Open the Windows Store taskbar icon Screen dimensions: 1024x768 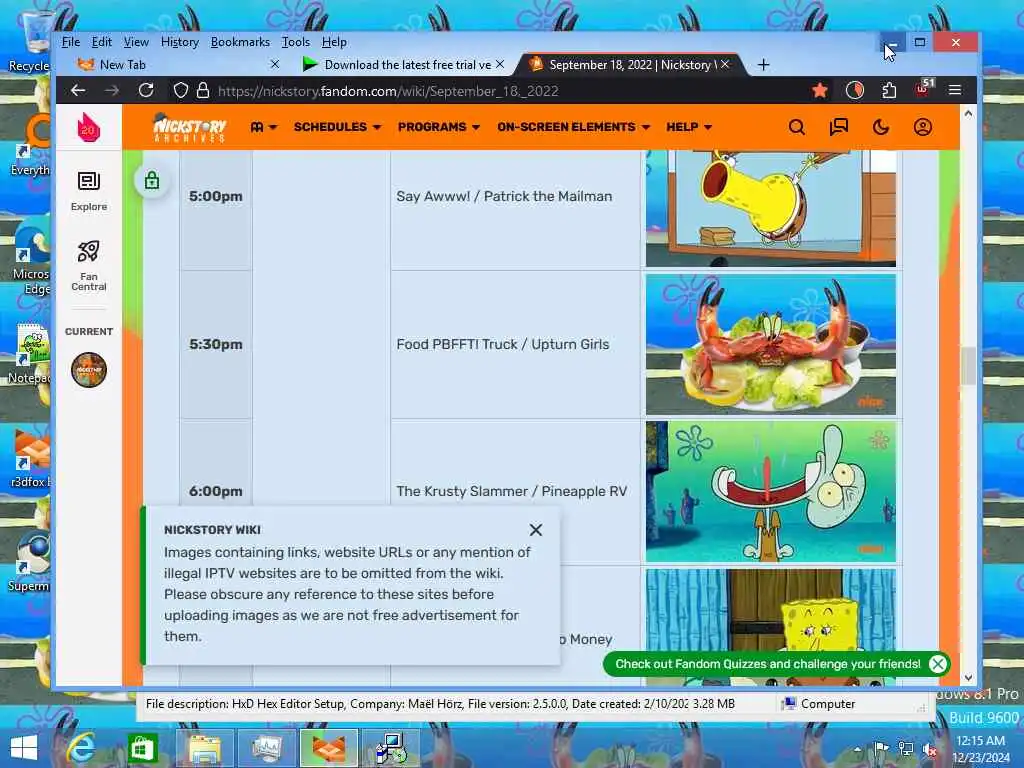pyautogui.click(x=142, y=748)
